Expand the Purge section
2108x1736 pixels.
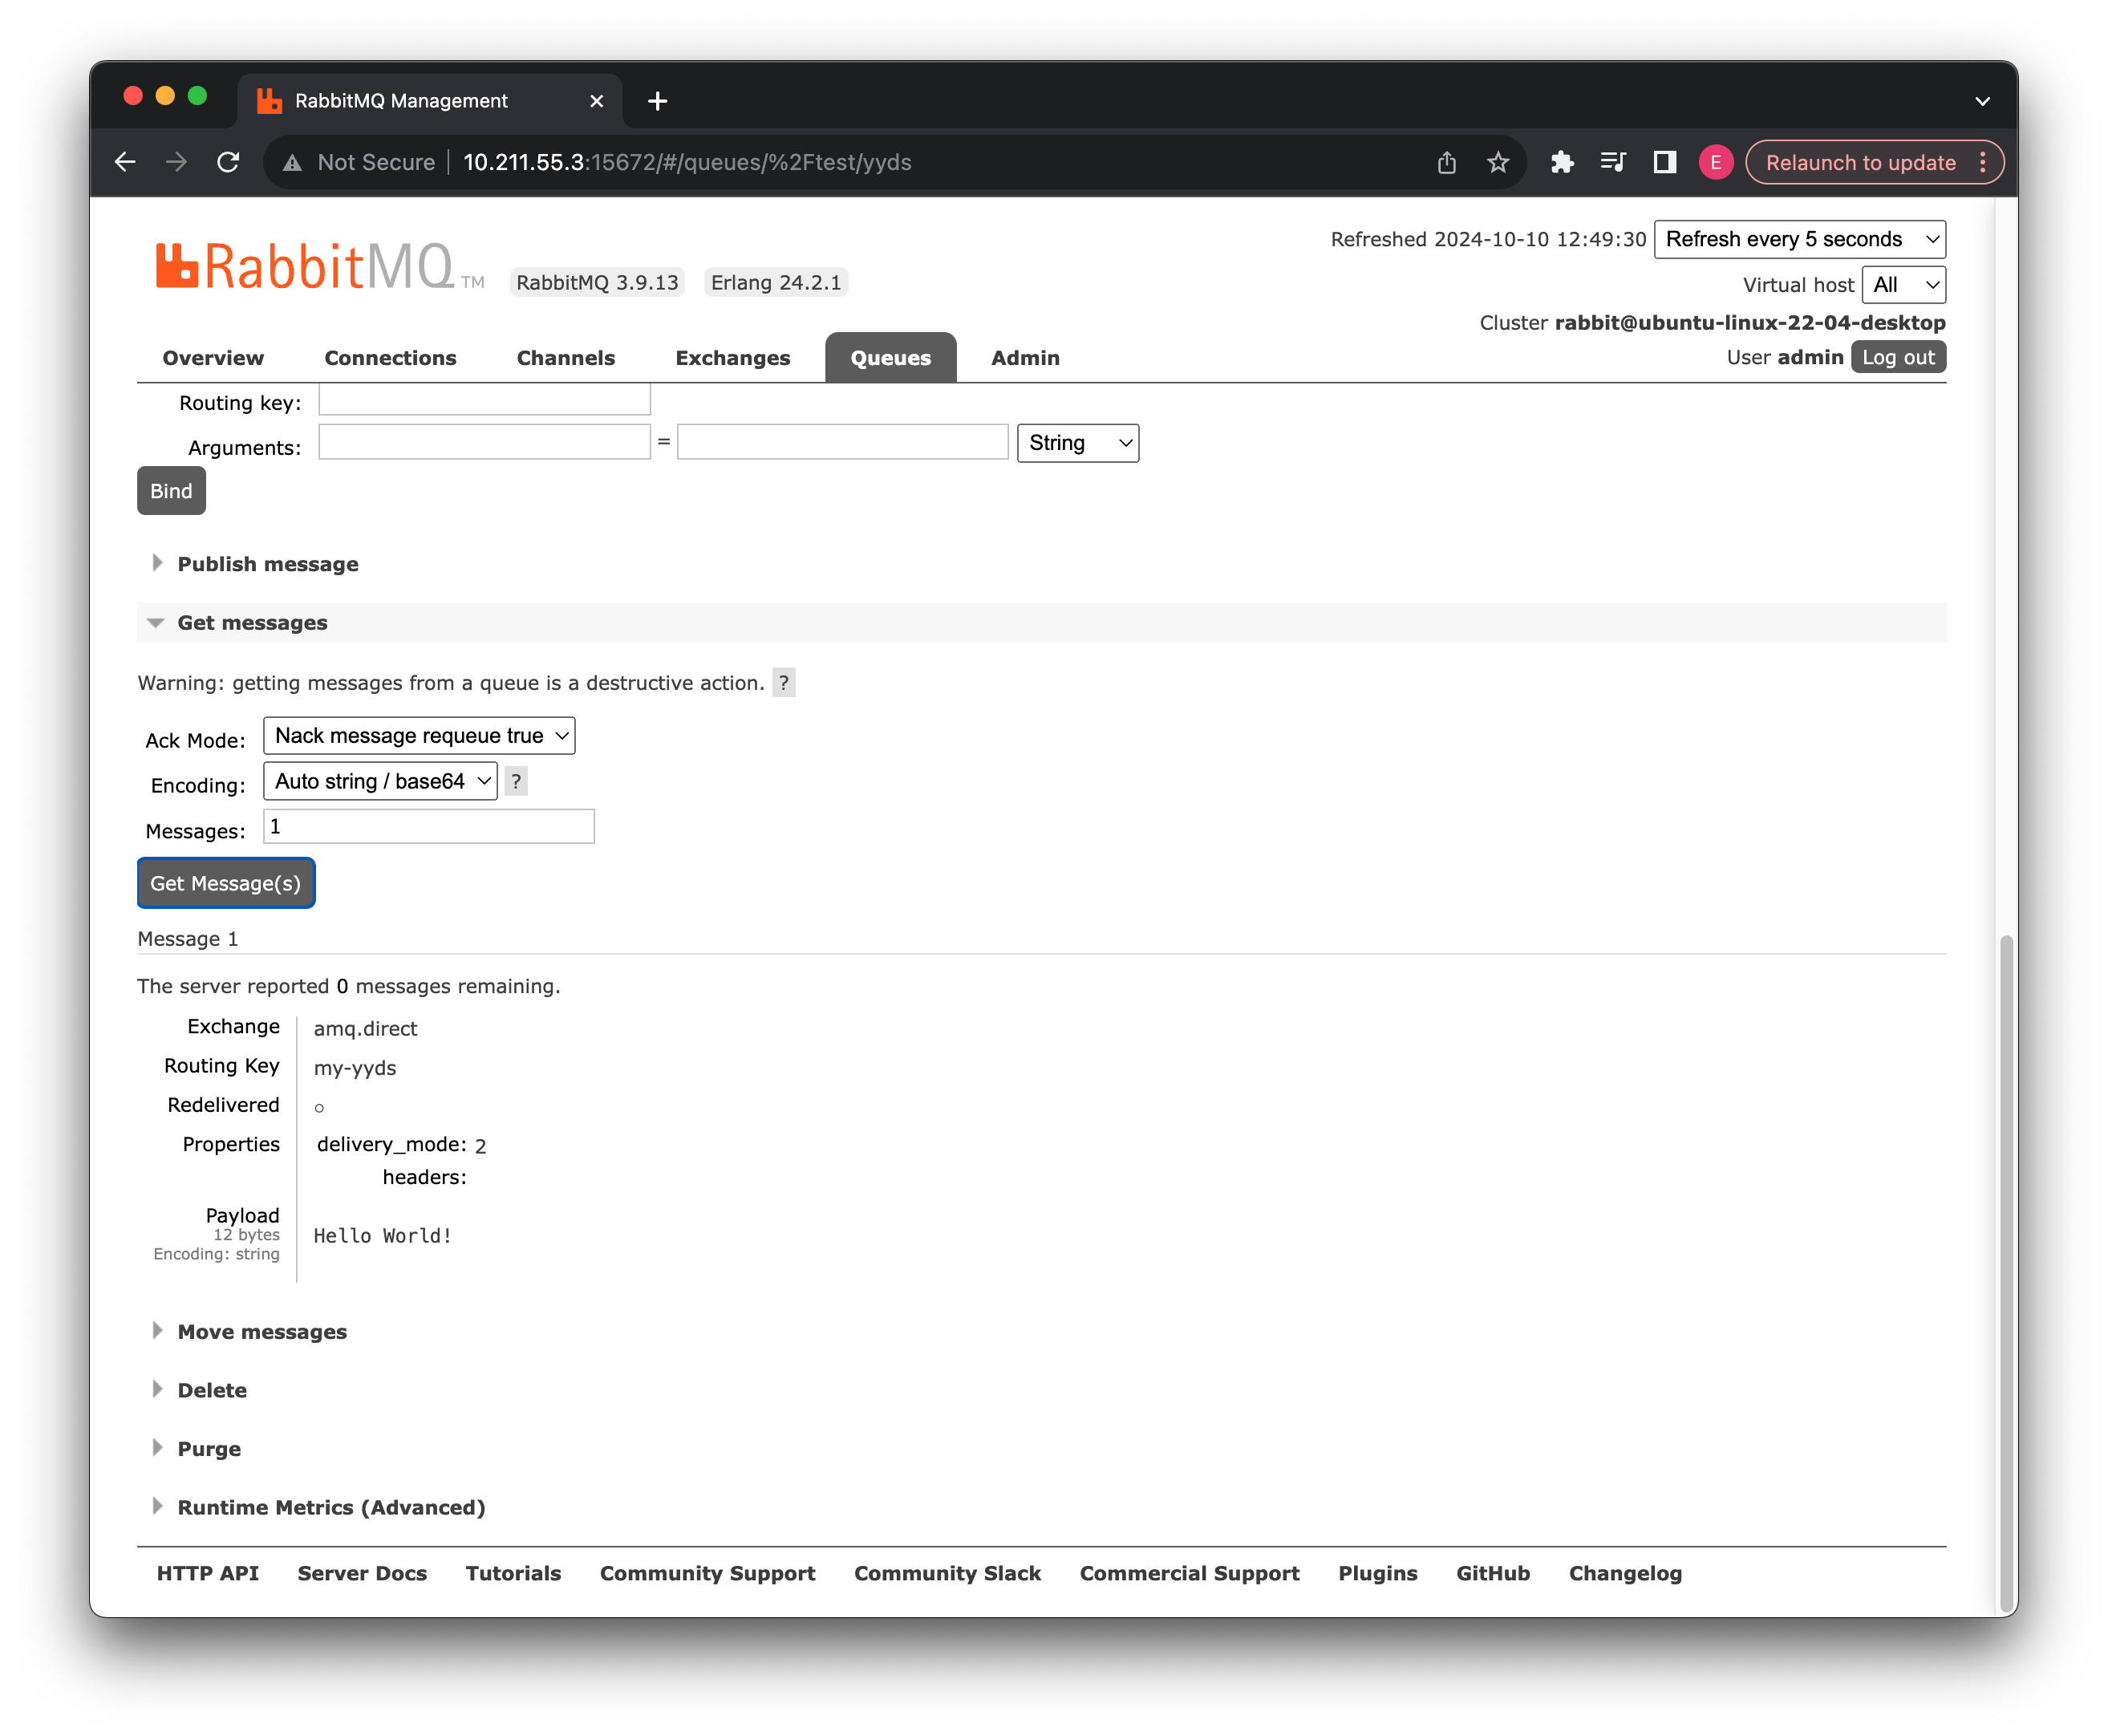point(209,1449)
